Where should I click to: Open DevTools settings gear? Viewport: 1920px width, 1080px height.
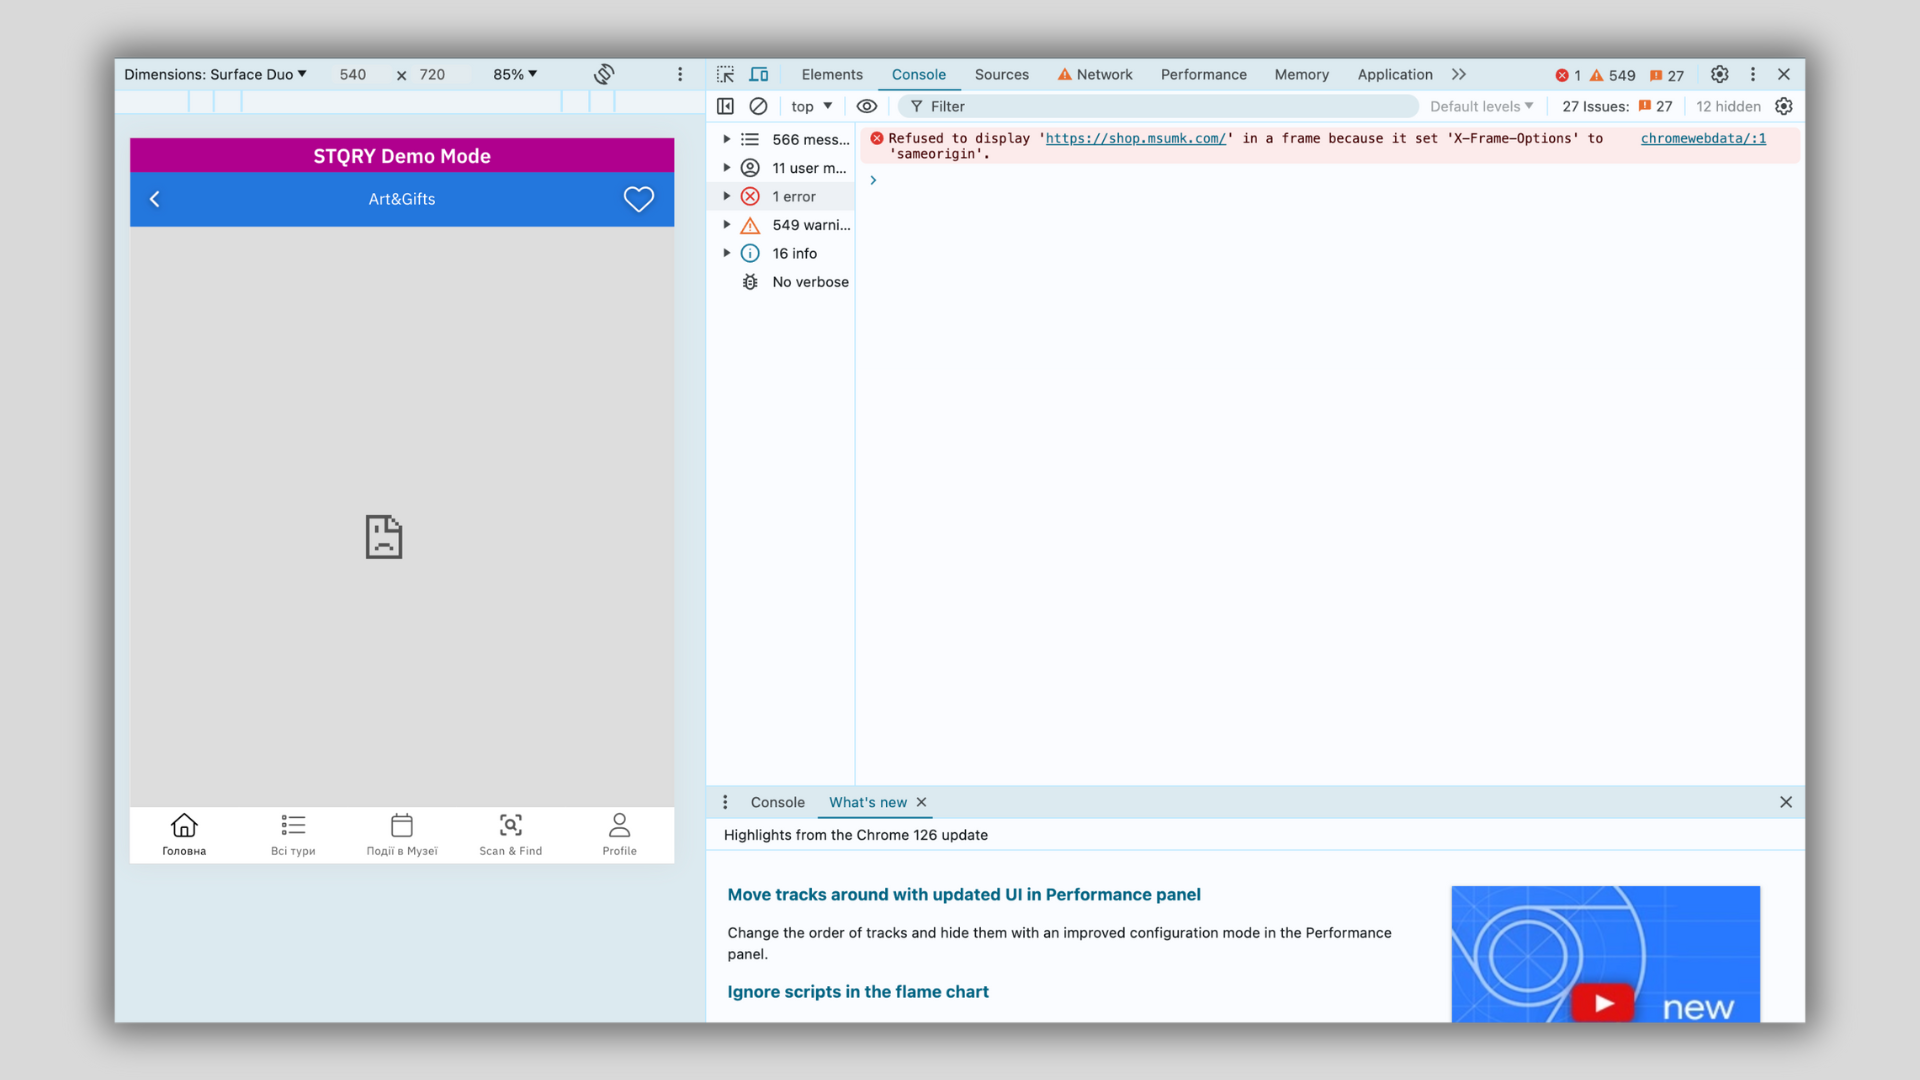coord(1719,74)
